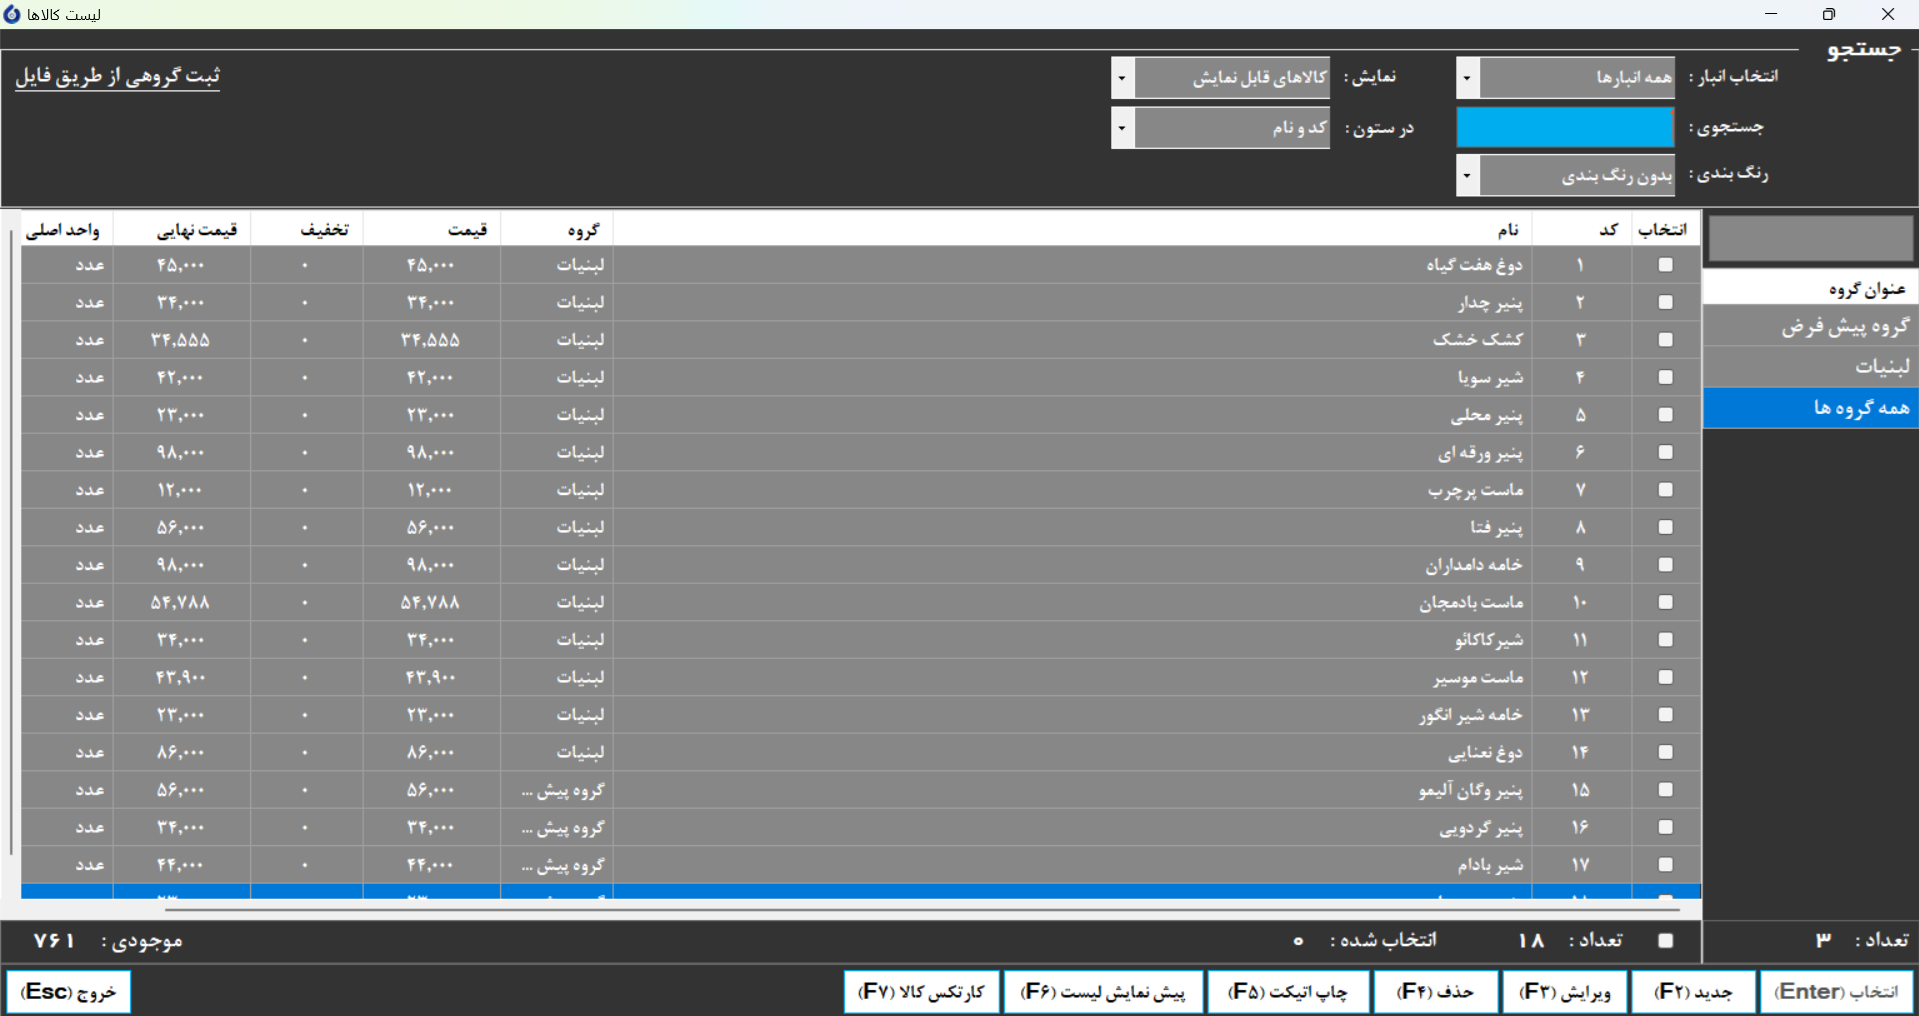Select the پنیر گردویی row name

click(x=1481, y=827)
